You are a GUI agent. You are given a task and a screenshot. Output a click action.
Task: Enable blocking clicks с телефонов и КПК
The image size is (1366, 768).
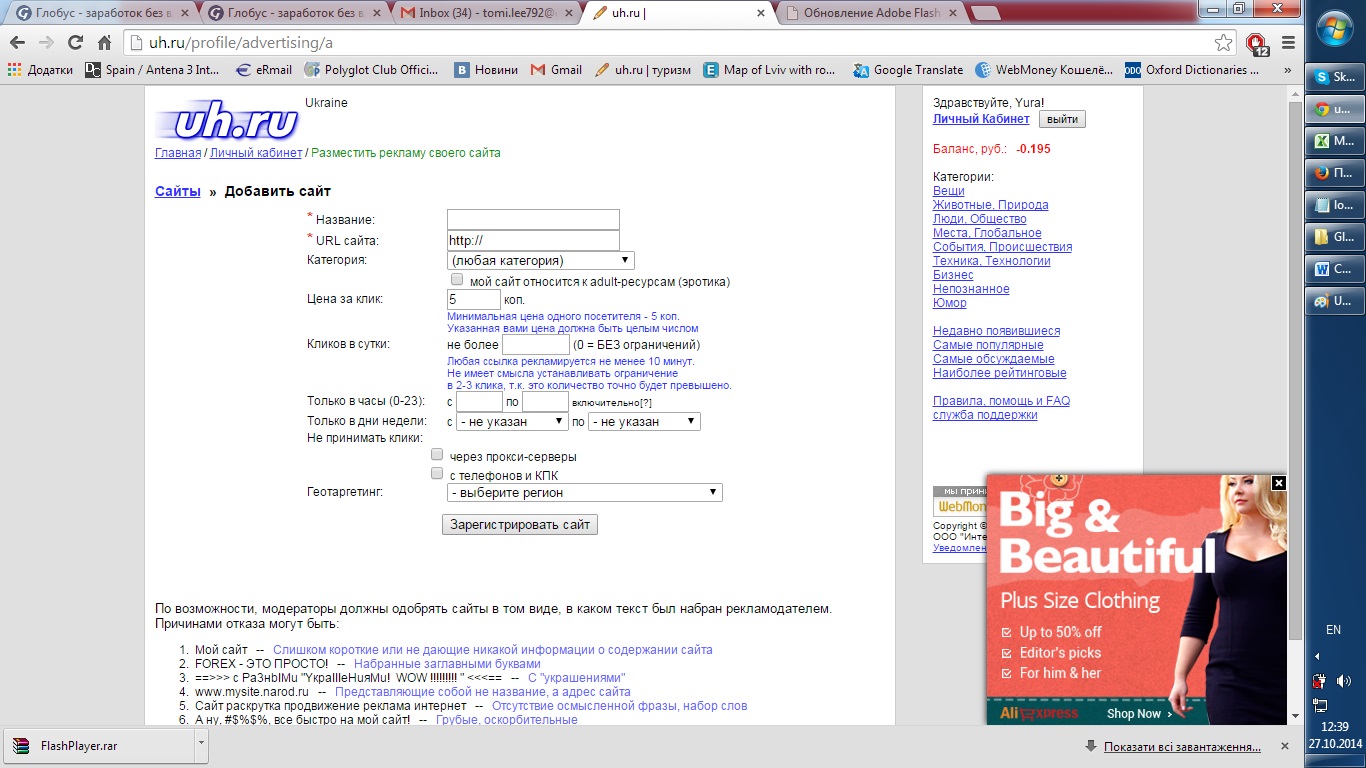click(437, 474)
